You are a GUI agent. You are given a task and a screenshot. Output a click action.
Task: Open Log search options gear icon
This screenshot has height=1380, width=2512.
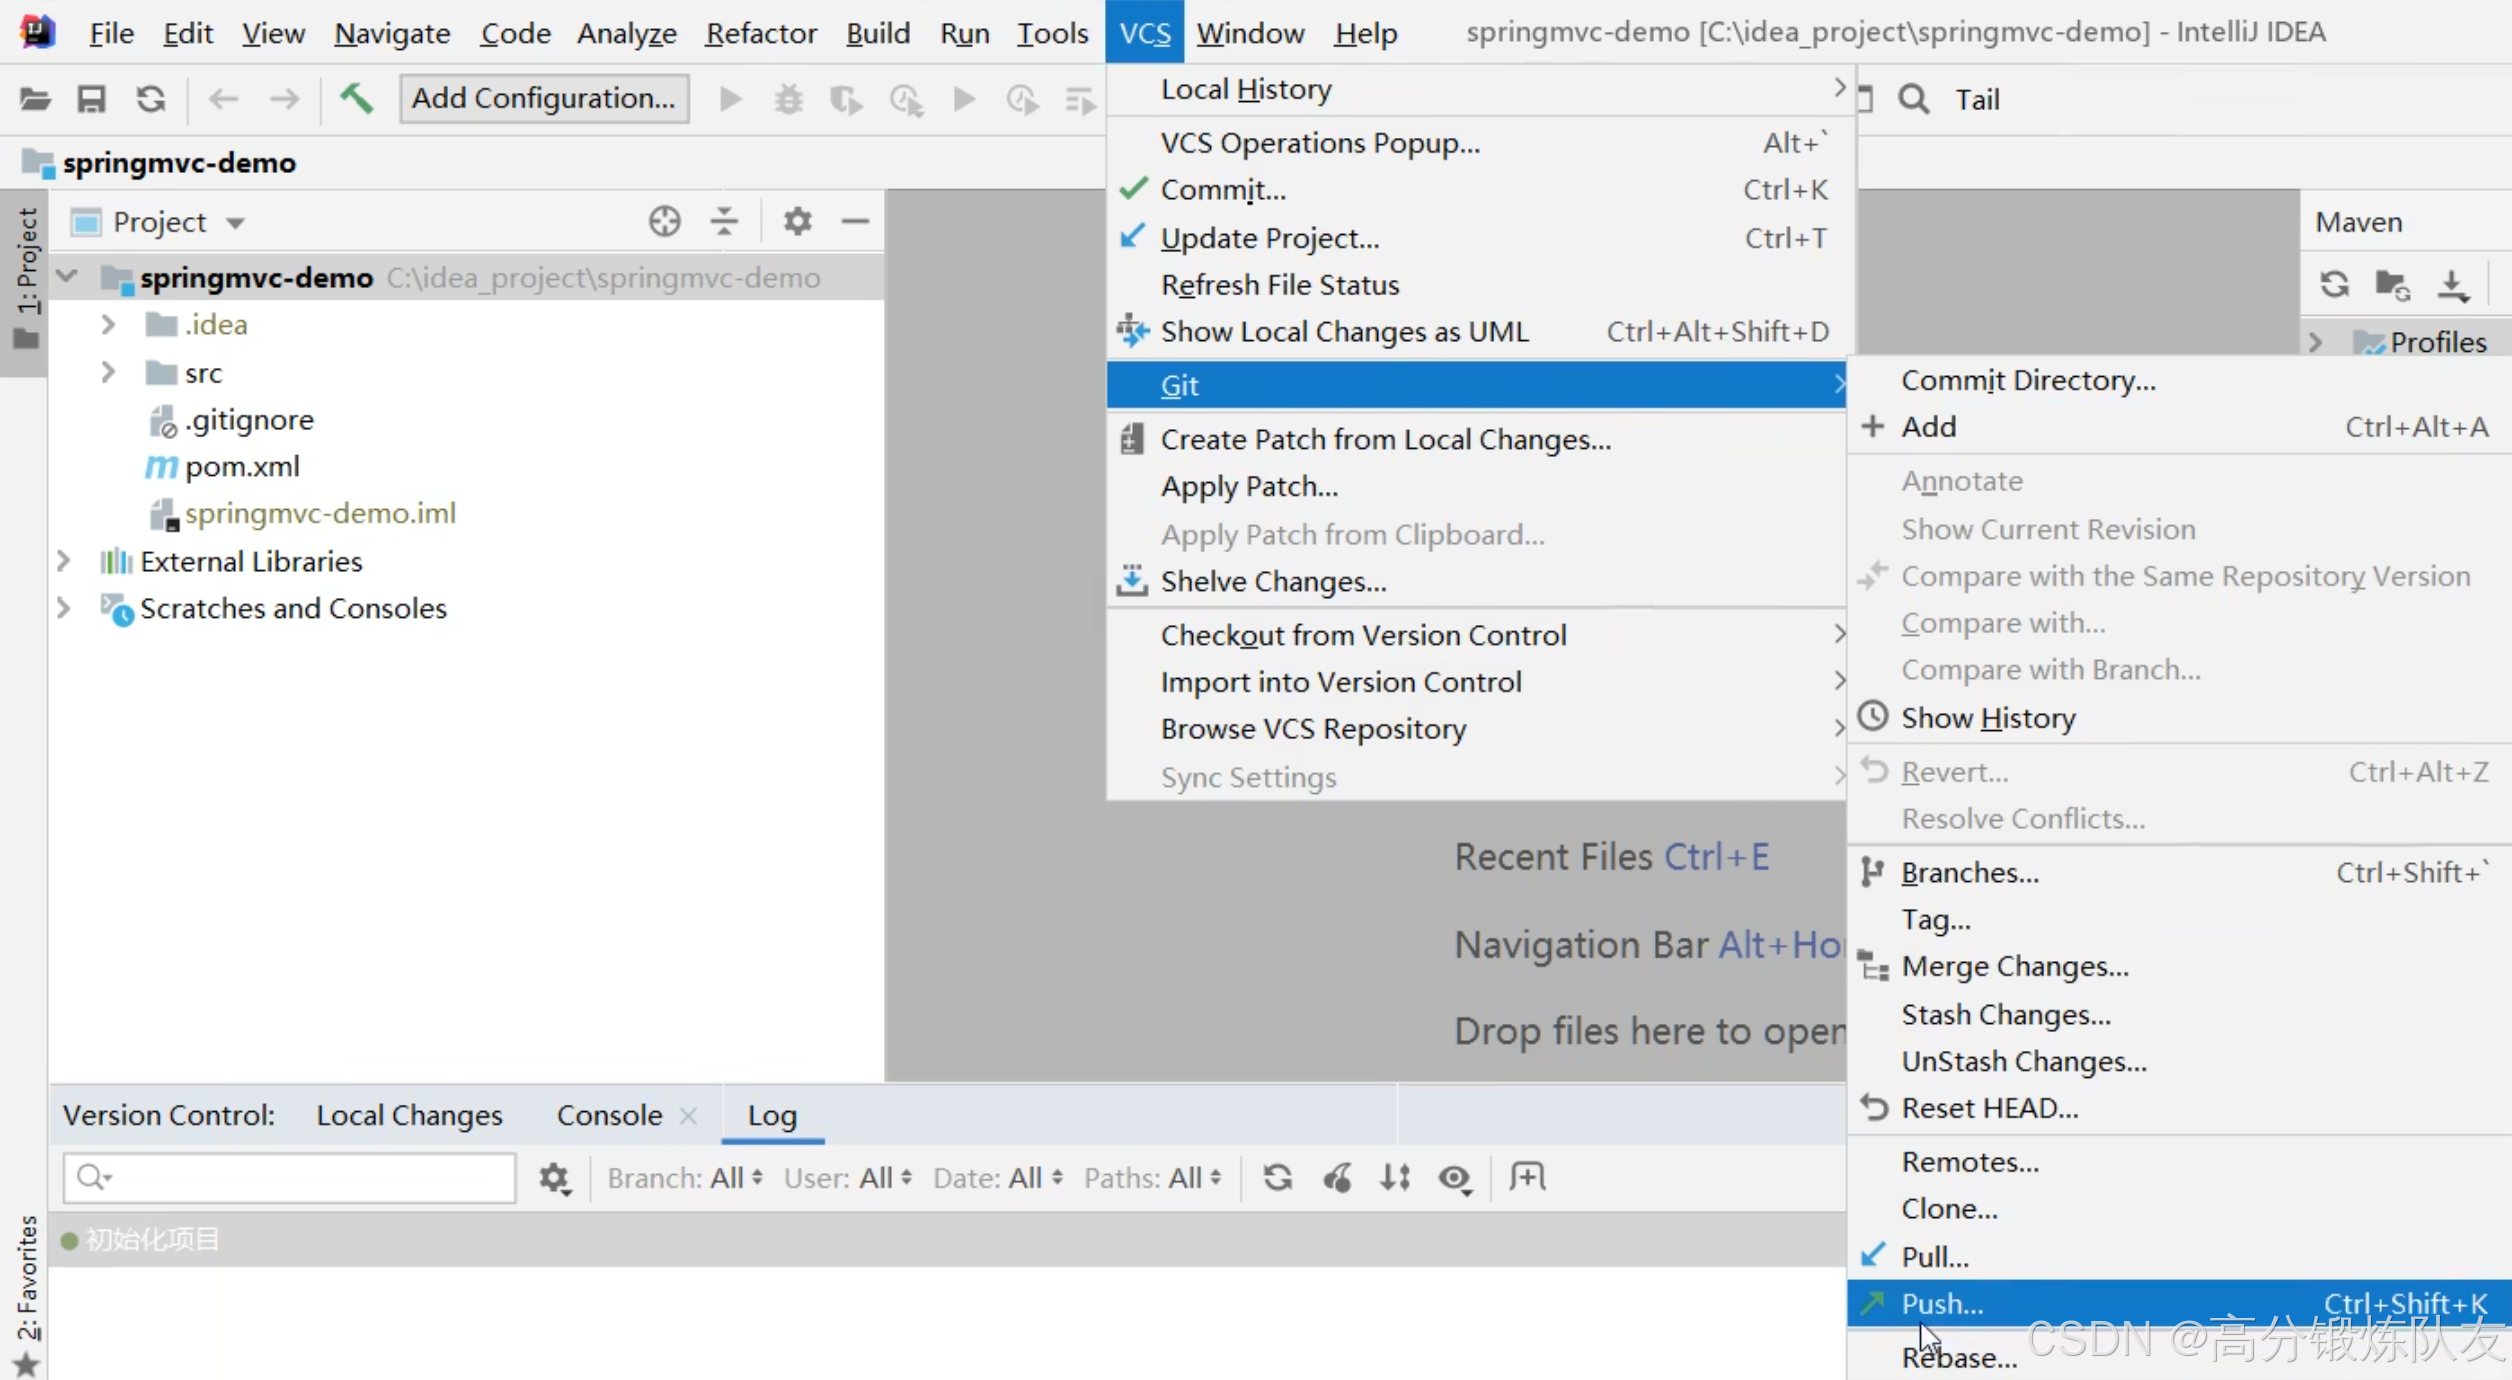[555, 1179]
